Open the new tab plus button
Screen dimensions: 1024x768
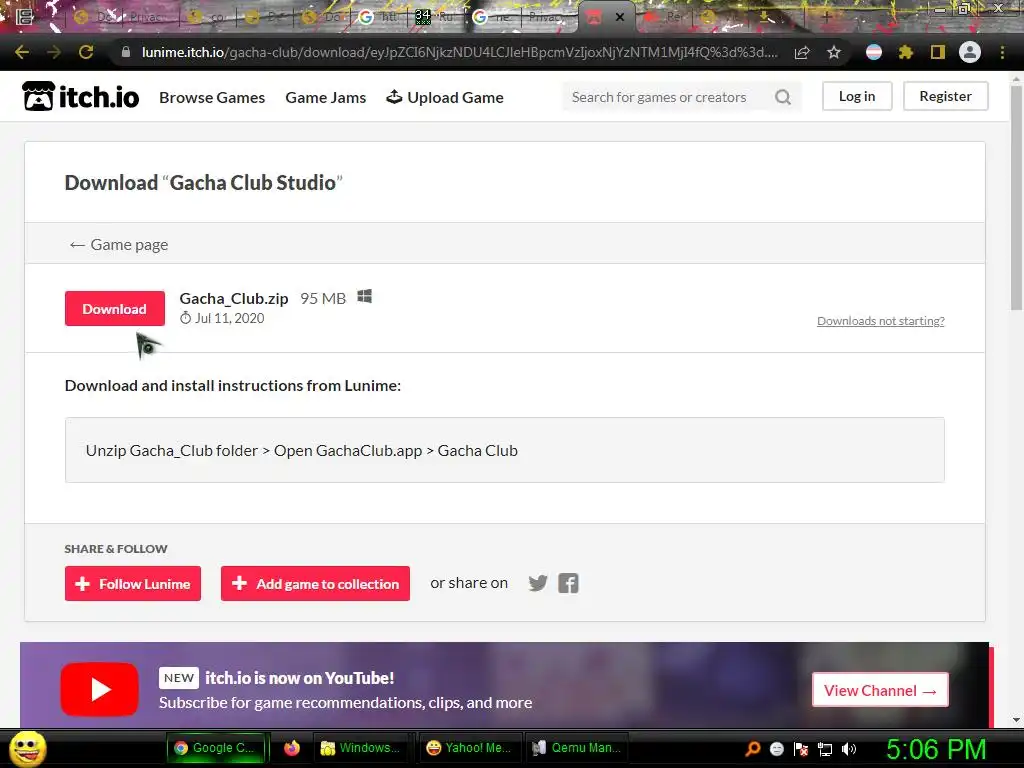[x=827, y=18]
